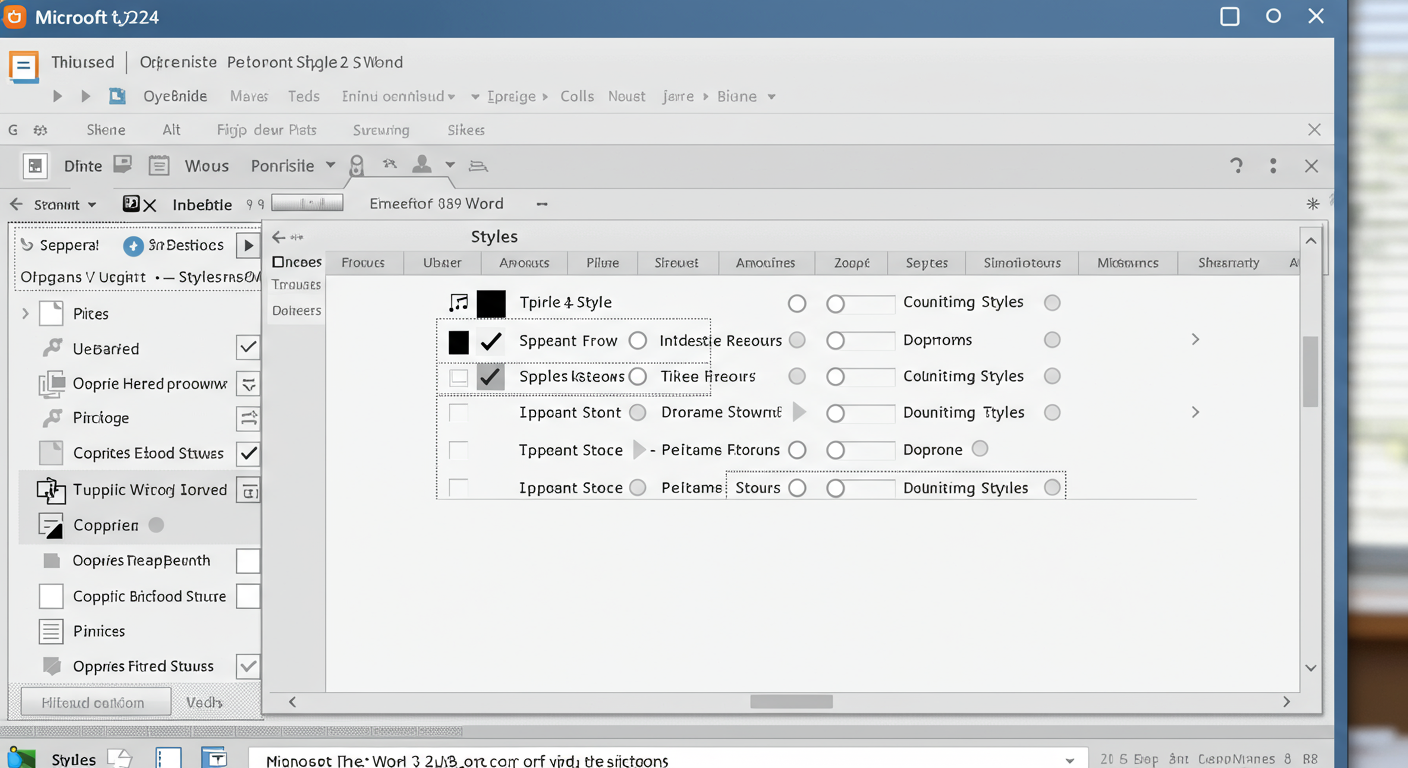Viewport: 1408px width, 768px height.
Task: Toggle the Copriies Etood Stuws checkbox
Action: coord(248,453)
